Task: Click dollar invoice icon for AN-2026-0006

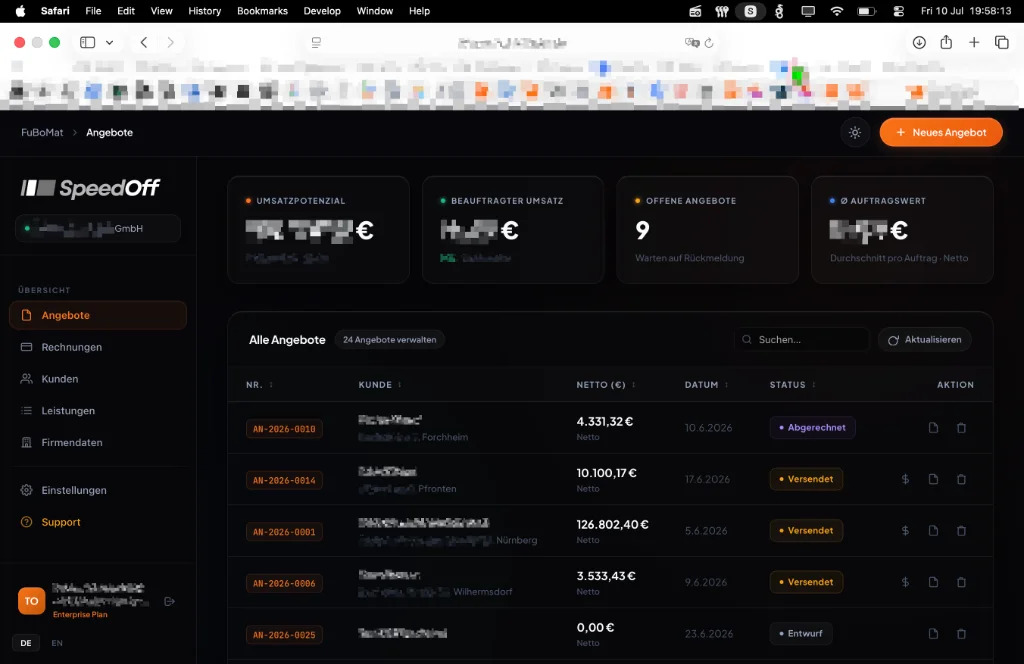Action: pyautogui.click(x=905, y=582)
